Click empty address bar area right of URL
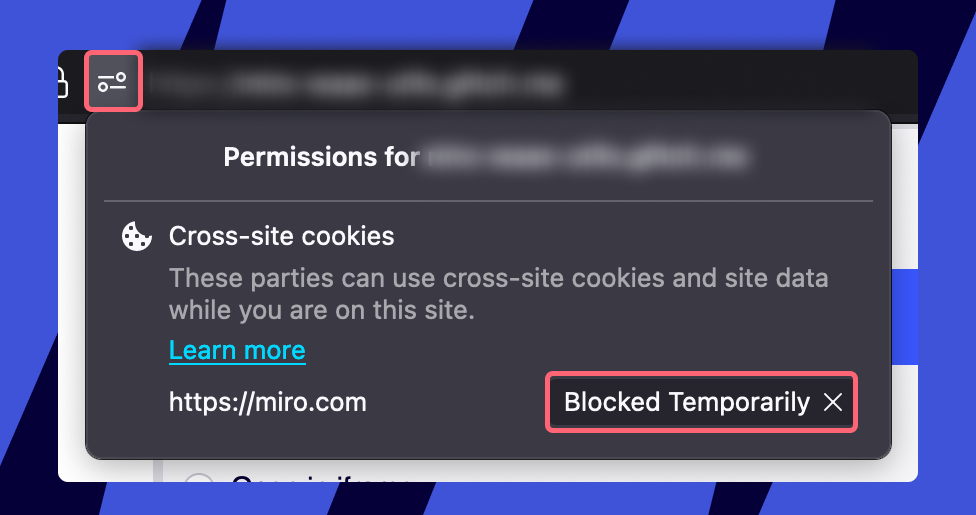 750,81
